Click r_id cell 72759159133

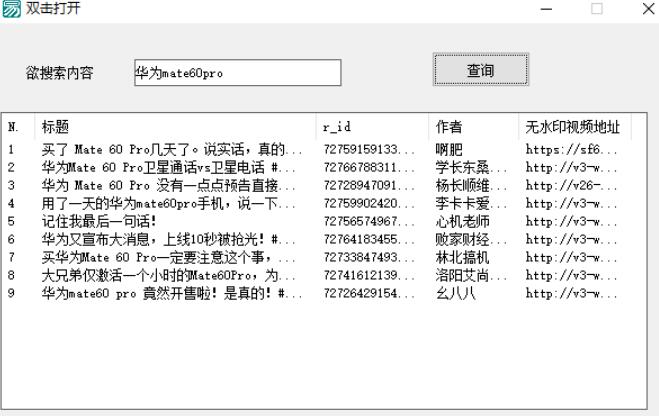click(369, 149)
